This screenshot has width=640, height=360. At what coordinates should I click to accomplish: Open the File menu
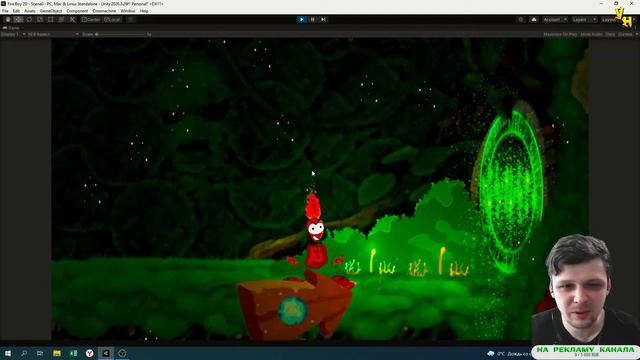(5, 11)
